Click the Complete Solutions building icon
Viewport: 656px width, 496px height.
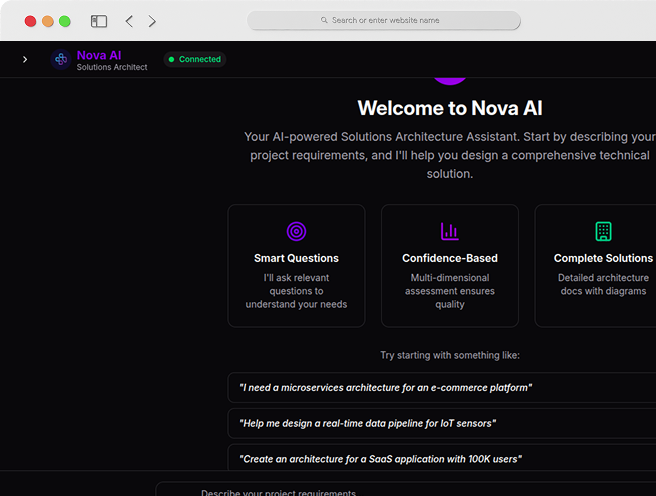pos(603,231)
